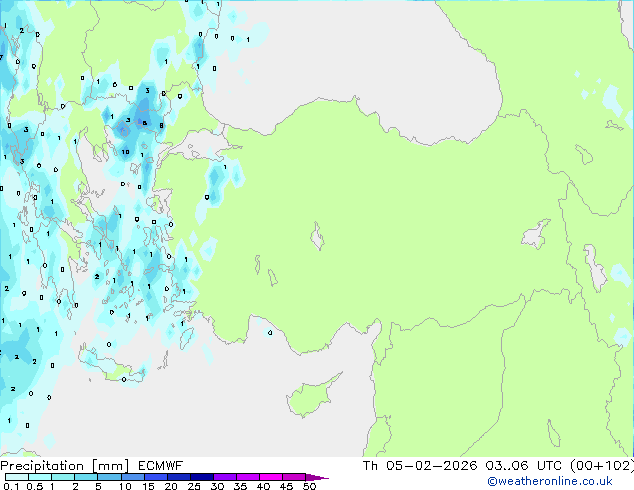Click the legend label '35'
This screenshot has height=490, width=634.
tap(240, 486)
